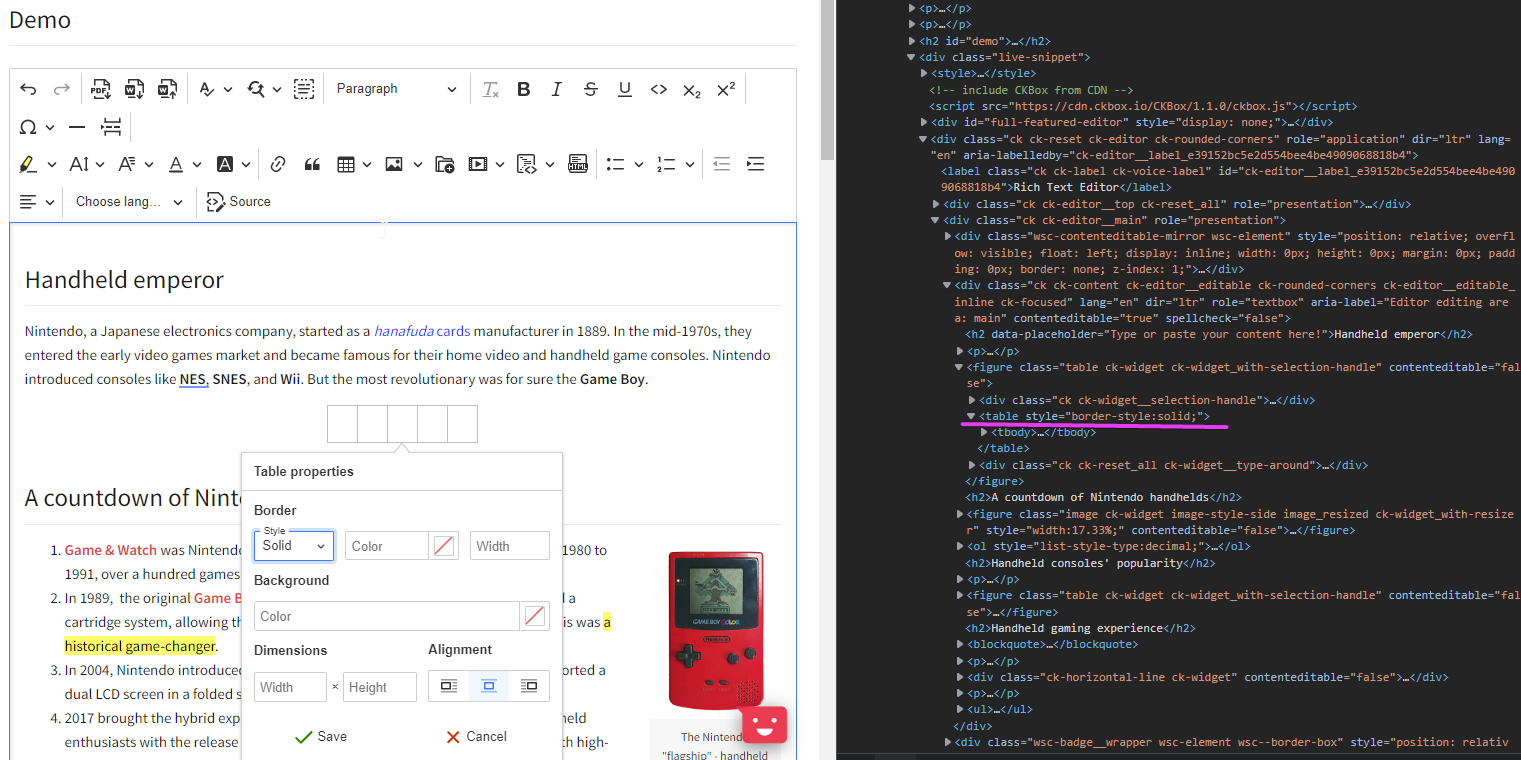Click the Width field under Dimensions
The height and width of the screenshot is (760, 1521).
[290, 686]
